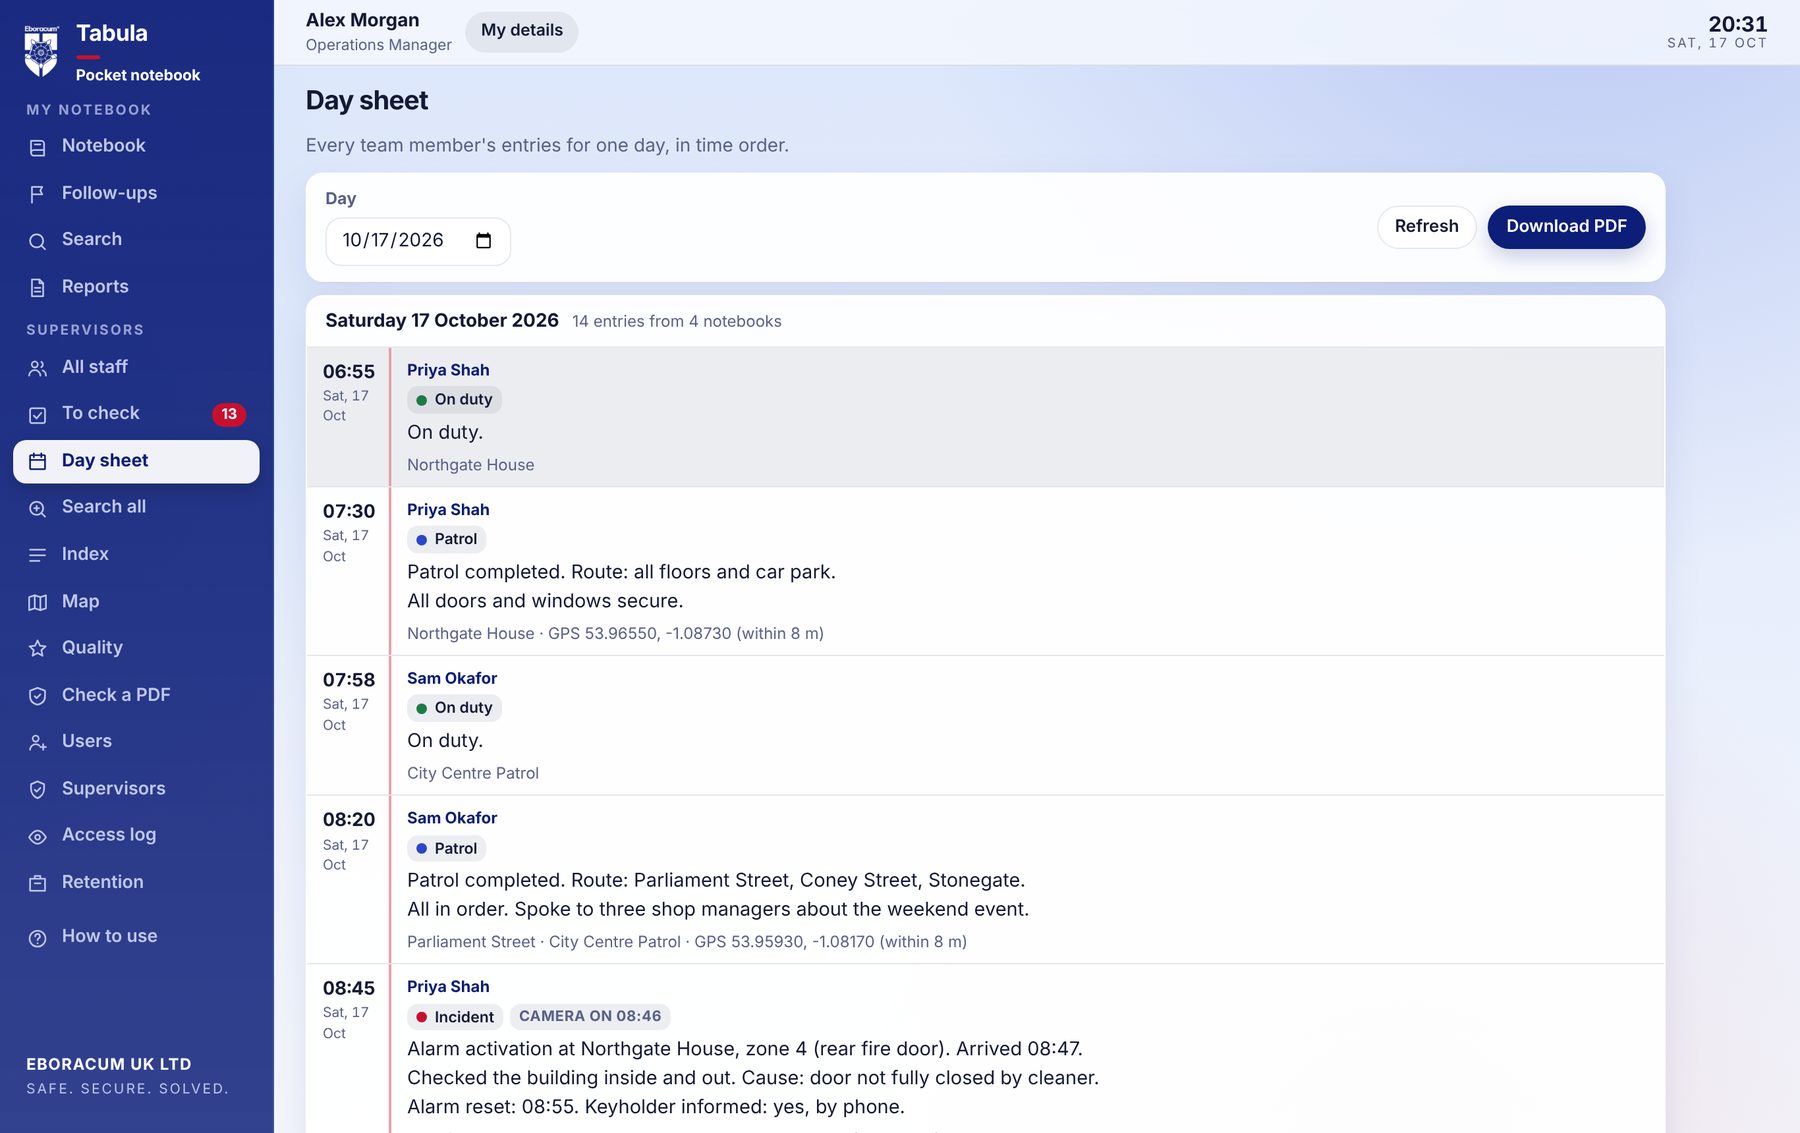Click the 08:20 time stamp

(x=349, y=820)
